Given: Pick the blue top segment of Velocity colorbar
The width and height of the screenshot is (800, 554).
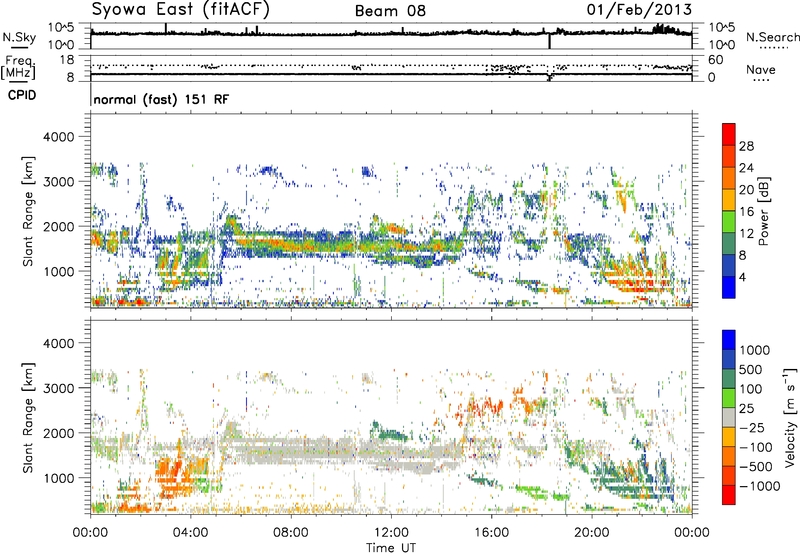Looking at the screenshot, I should tap(729, 340).
